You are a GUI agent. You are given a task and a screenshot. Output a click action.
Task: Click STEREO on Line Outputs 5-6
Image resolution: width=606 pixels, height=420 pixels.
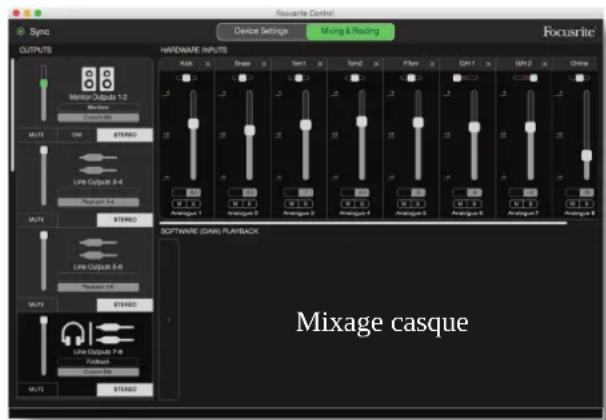125,305
